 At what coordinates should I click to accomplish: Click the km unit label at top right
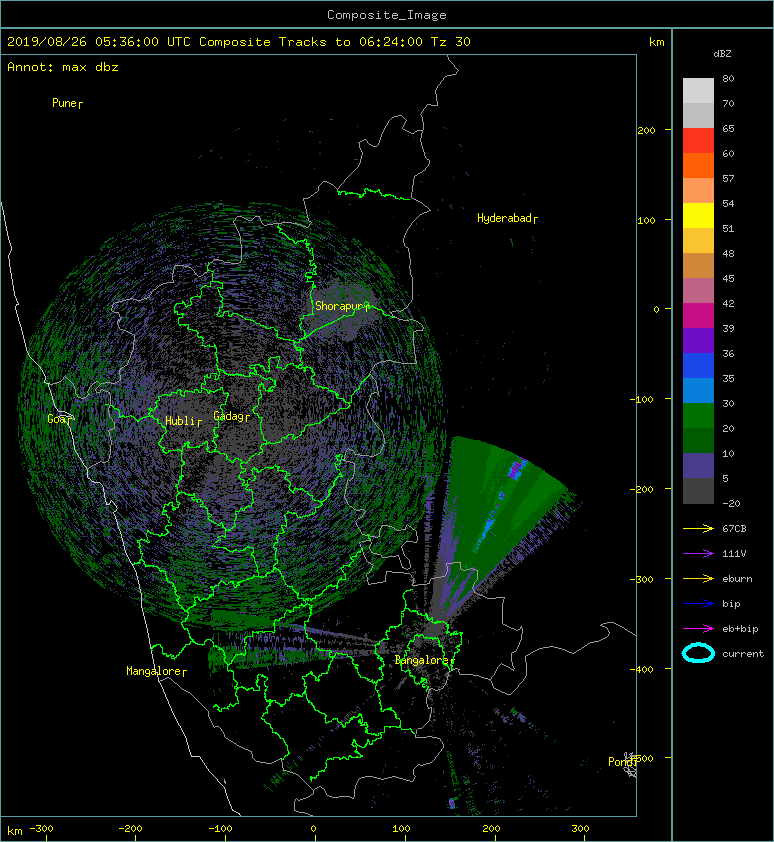[656, 42]
